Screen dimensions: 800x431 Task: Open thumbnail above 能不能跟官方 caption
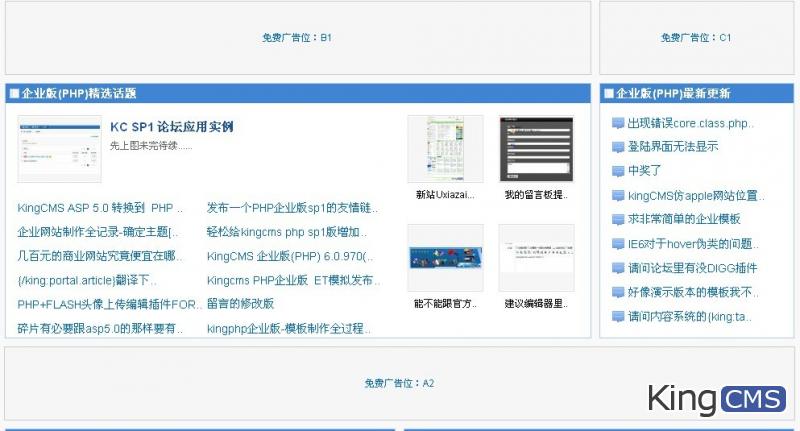click(445, 258)
